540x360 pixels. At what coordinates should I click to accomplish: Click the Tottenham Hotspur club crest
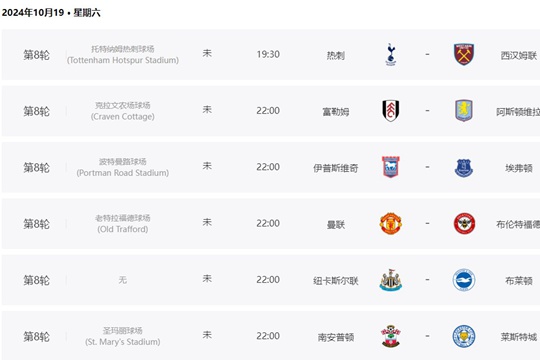point(391,54)
